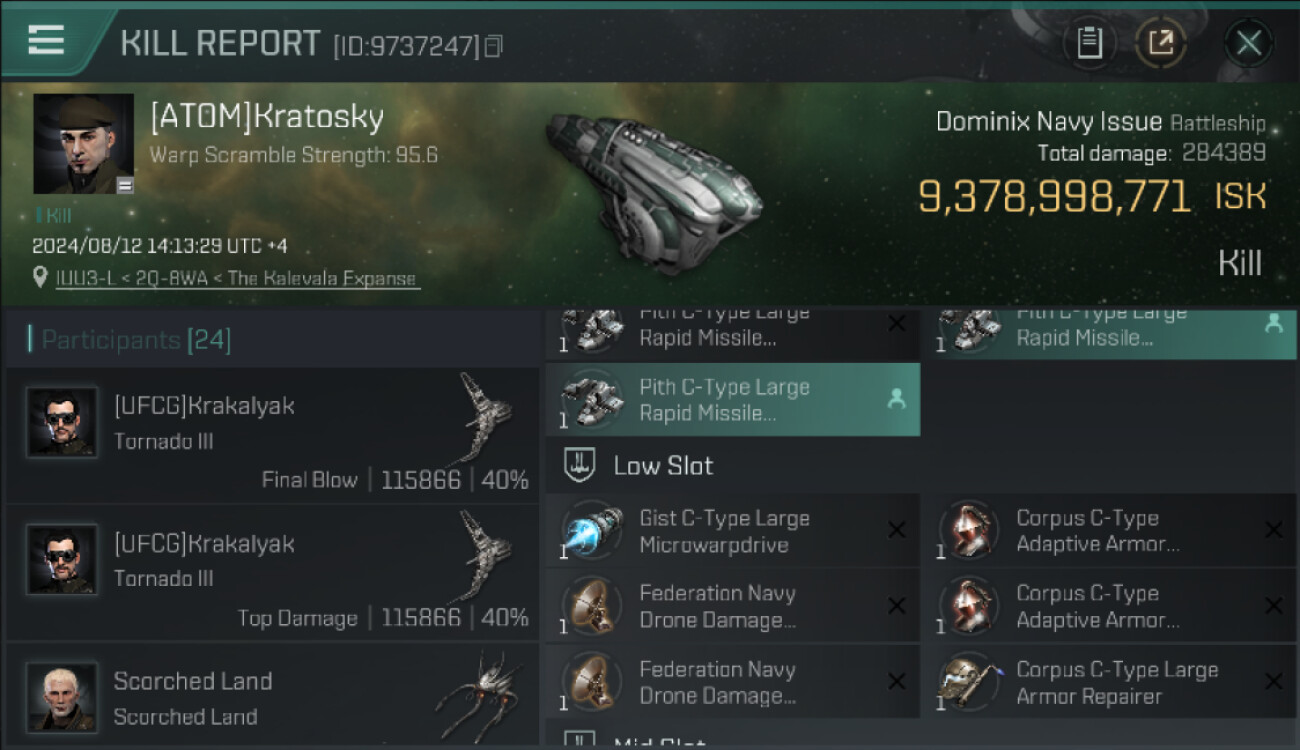Open the system location link IUU3-L

238,278
